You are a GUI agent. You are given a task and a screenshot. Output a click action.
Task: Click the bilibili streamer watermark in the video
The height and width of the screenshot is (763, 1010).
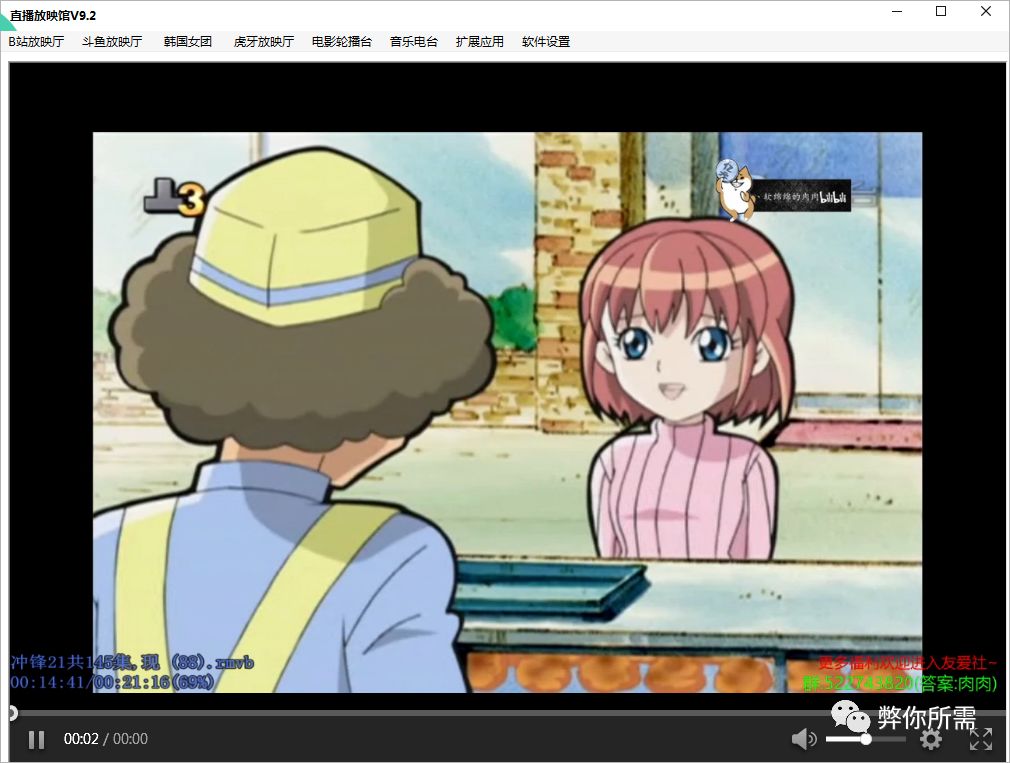pos(783,190)
